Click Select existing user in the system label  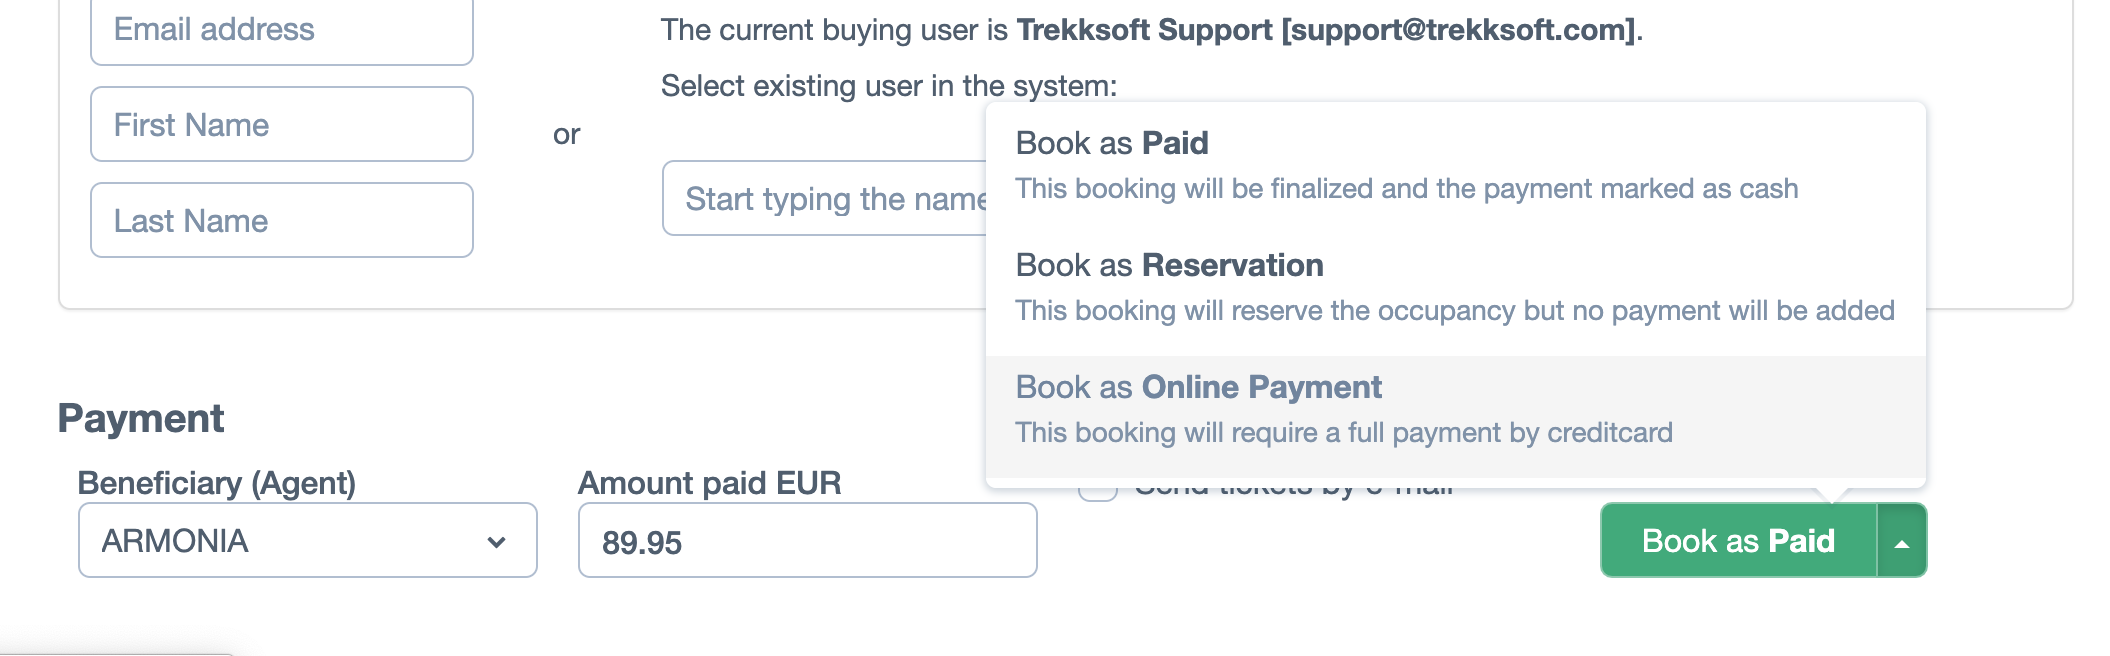point(889,86)
